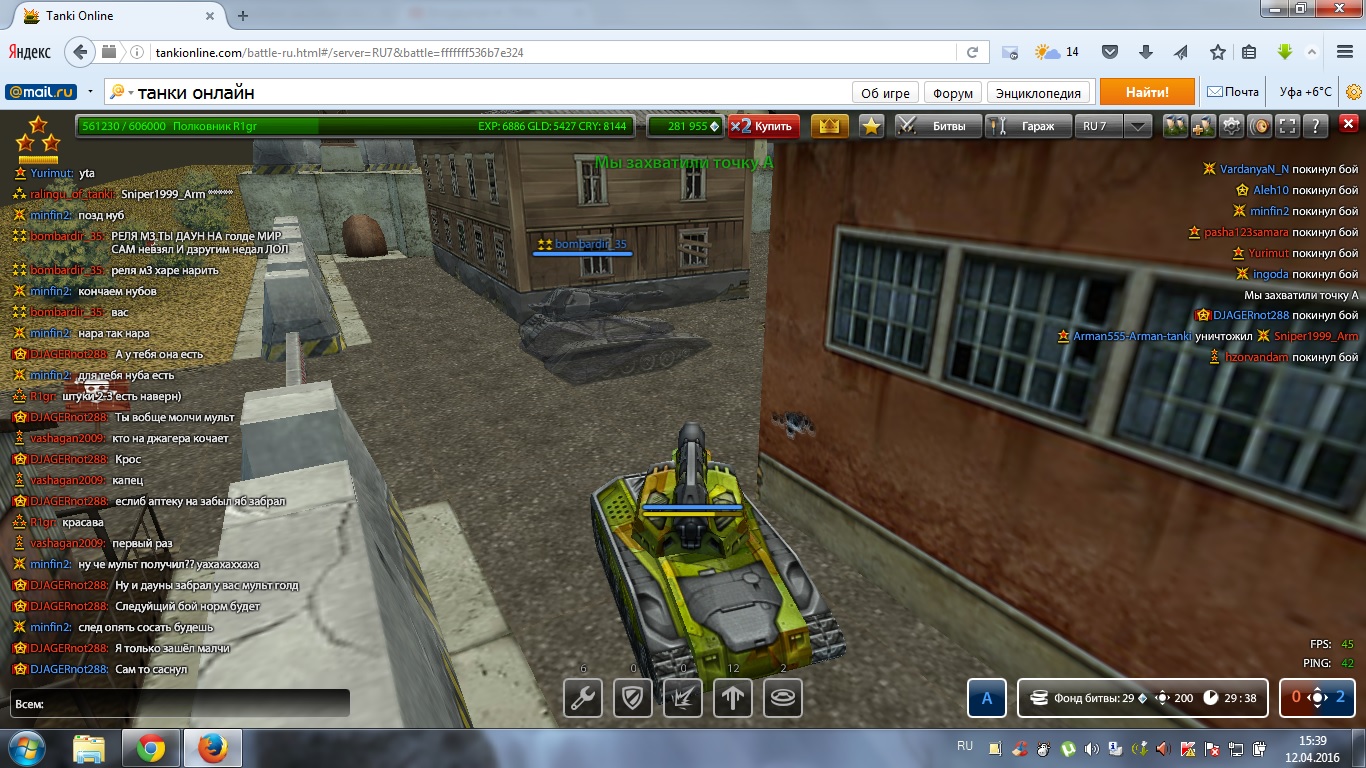Open the Почта mail link

(x=1233, y=92)
